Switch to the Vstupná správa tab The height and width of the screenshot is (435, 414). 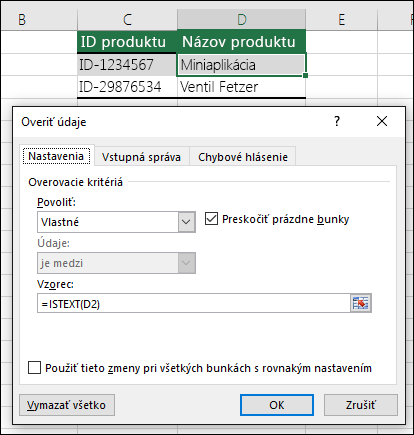coord(141,157)
